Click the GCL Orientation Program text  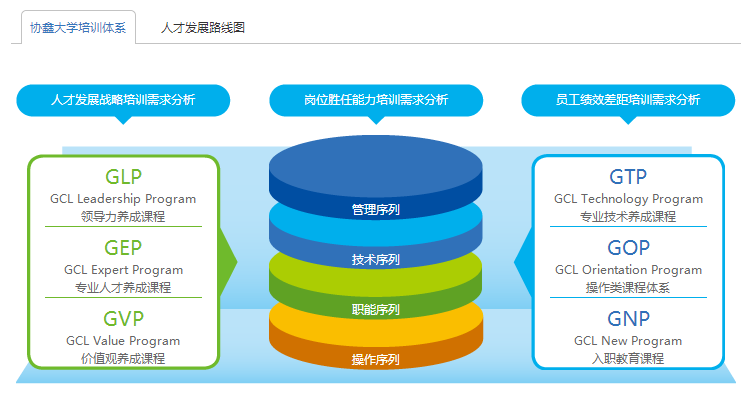tap(628, 270)
